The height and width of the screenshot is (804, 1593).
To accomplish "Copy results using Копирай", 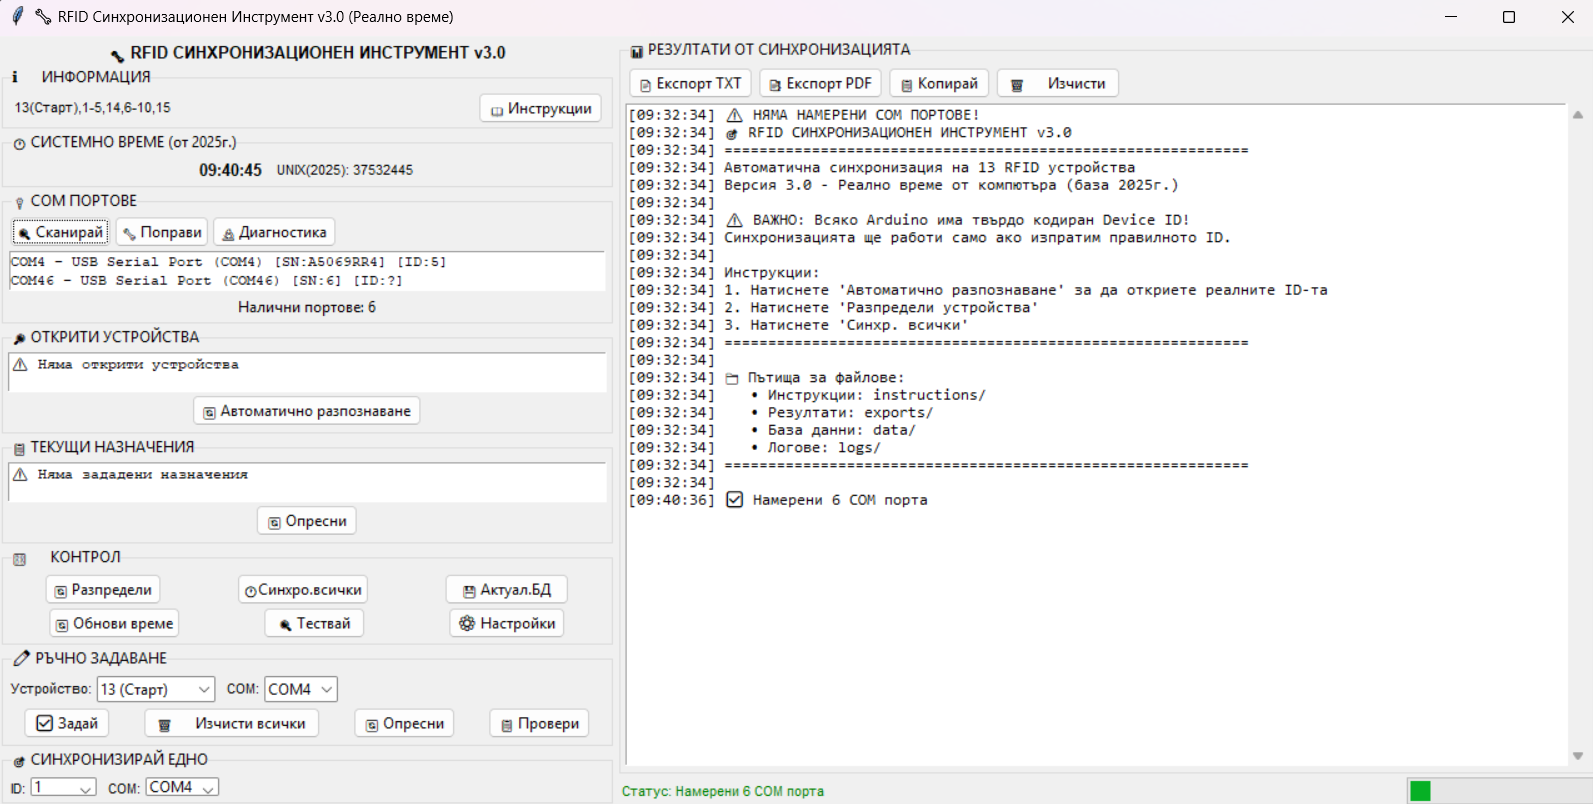I will (x=939, y=83).
